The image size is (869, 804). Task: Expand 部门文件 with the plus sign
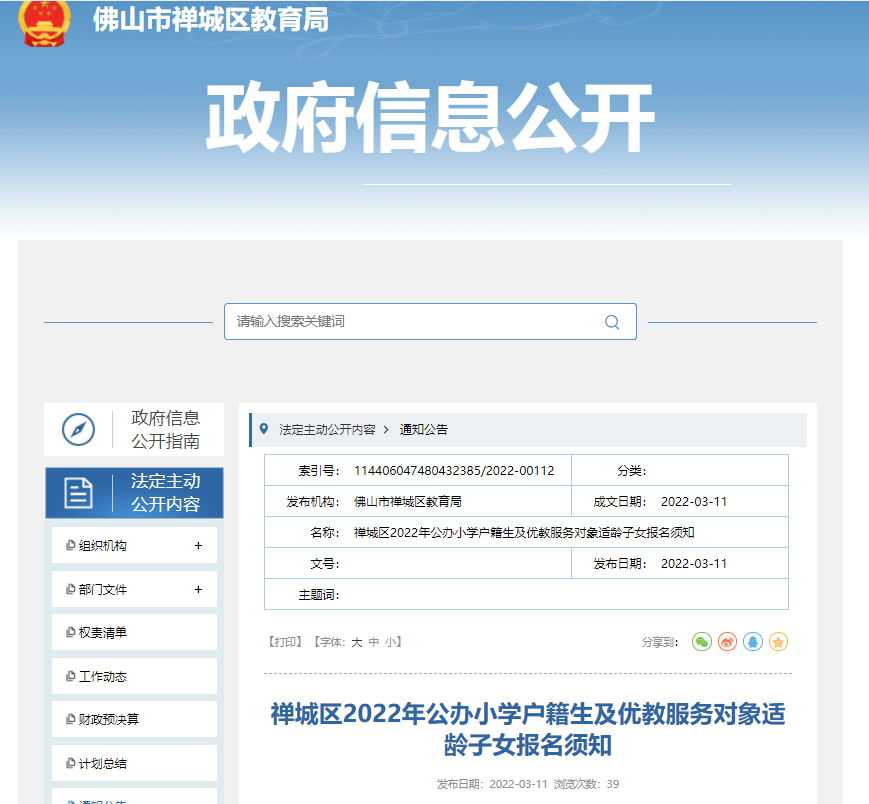[x=198, y=590]
